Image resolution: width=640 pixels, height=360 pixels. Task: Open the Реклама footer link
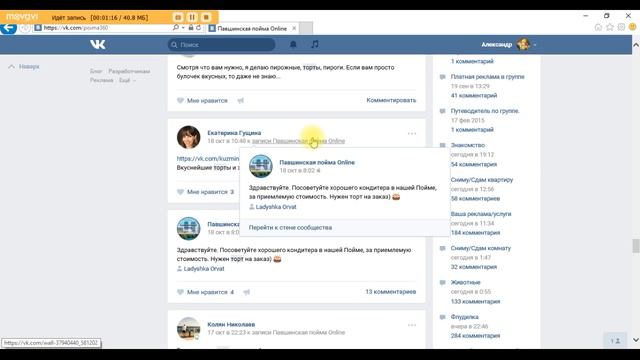[x=102, y=80]
